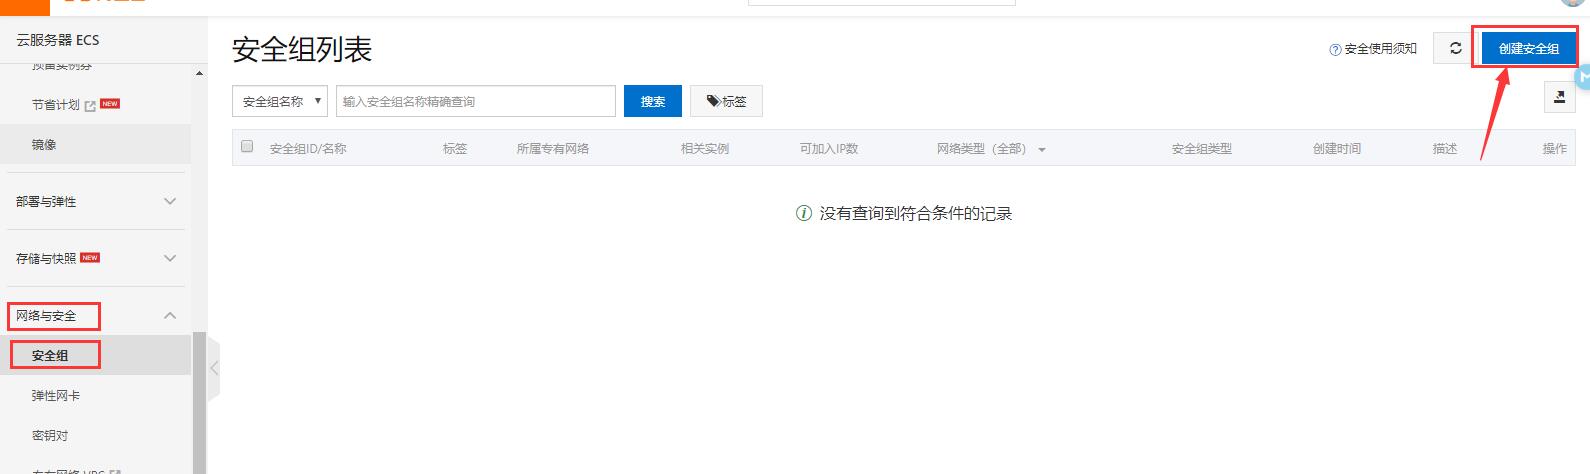This screenshot has height=474, width=1590.
Task: Click the sidebar collapse handle arrow
Action: pyautogui.click(x=213, y=368)
